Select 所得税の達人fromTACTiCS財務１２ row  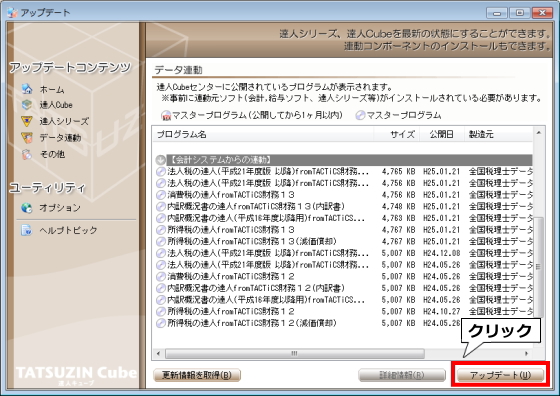pos(344,311)
